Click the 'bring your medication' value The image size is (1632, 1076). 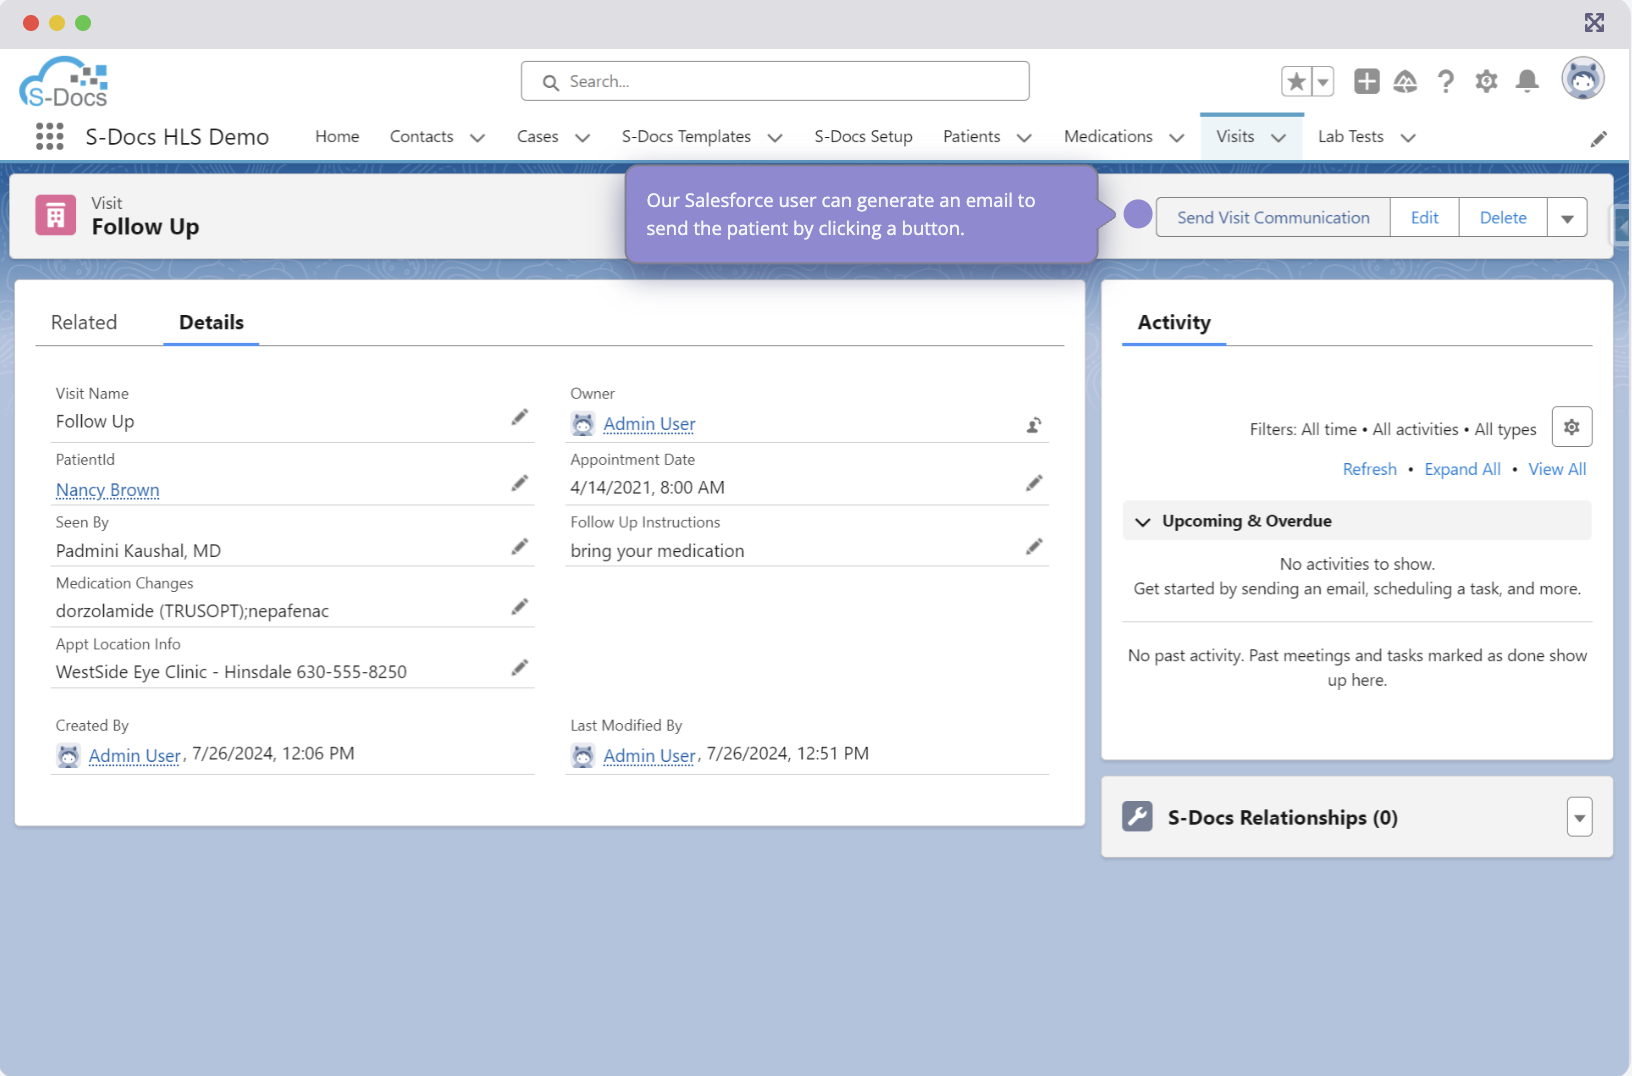657,551
